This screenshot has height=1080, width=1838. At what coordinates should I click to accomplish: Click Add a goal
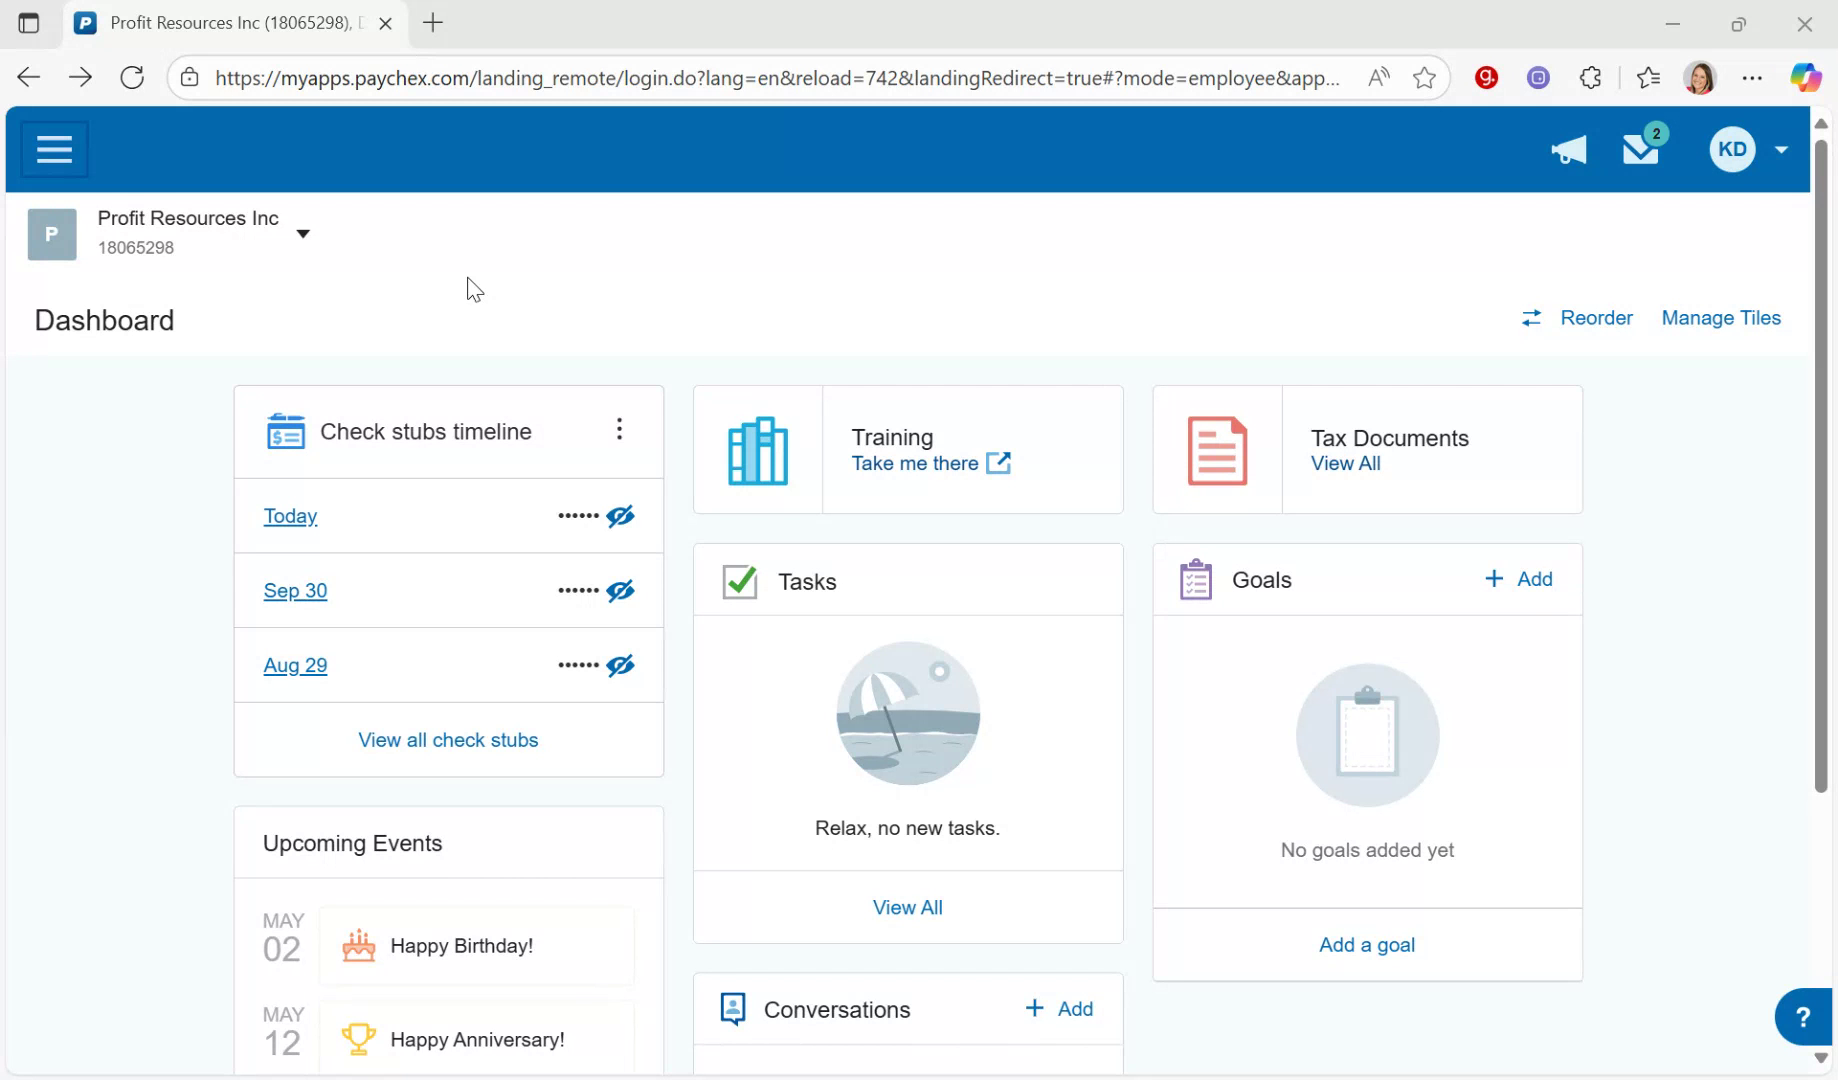point(1366,944)
